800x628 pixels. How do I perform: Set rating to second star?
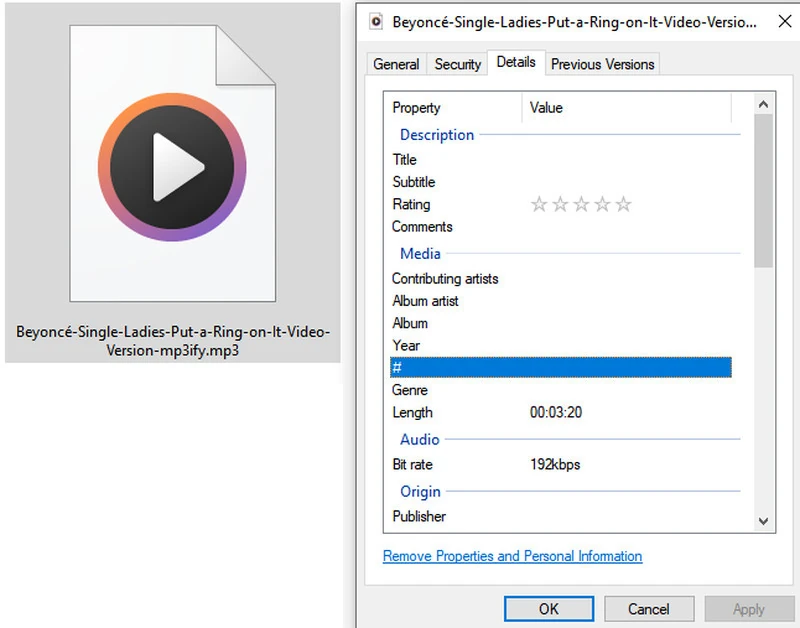[560, 205]
